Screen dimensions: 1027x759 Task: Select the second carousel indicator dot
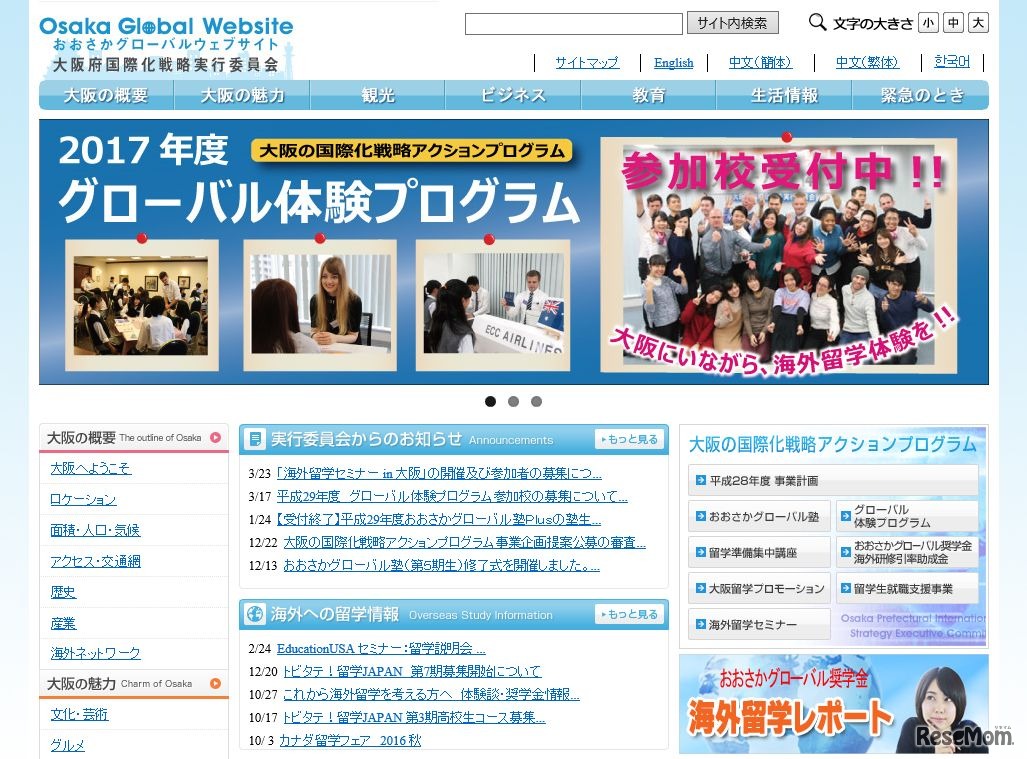click(x=513, y=401)
